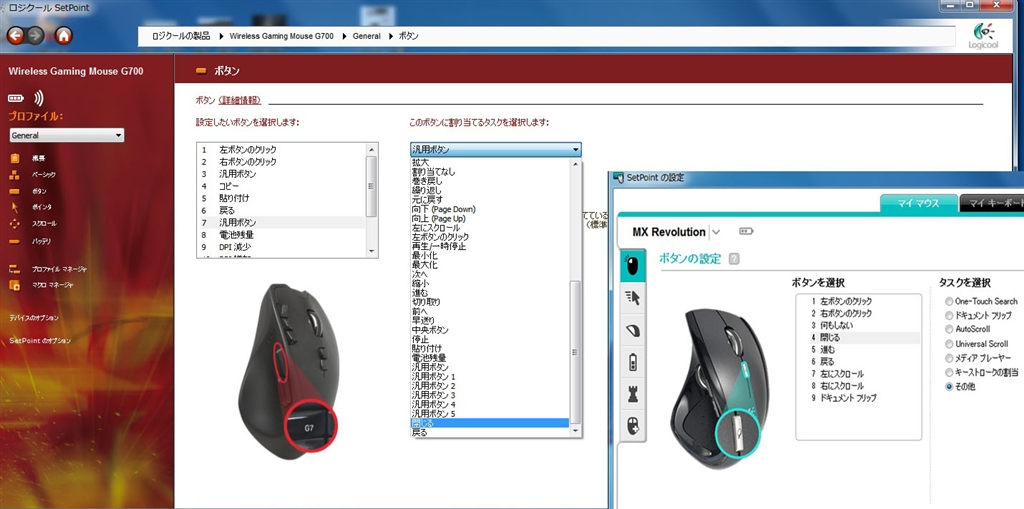Switch to the マイ マウス tab
This screenshot has width=1024, height=509.
click(919, 203)
